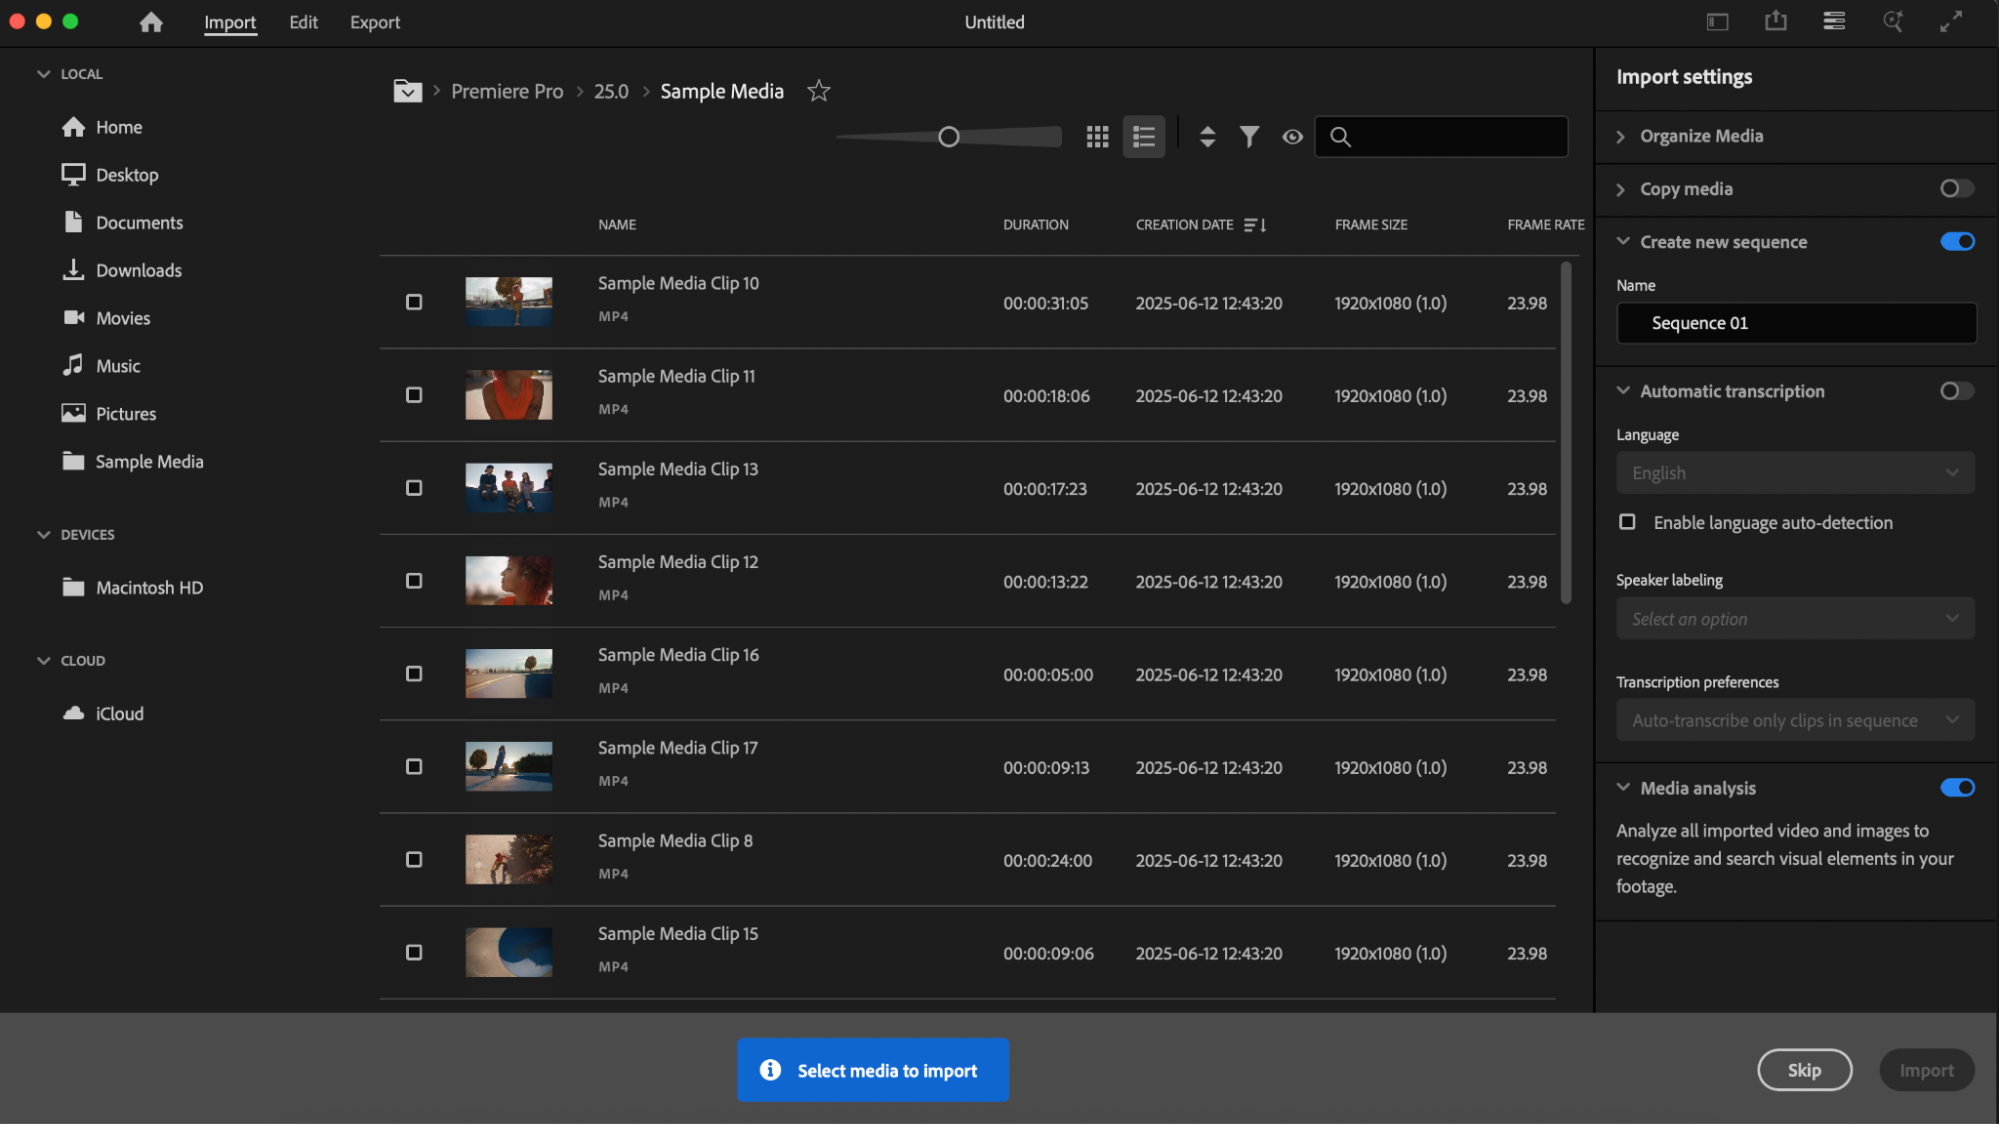The height and width of the screenshot is (1125, 1999).
Task: Toggle full screen video output icon
Action: tap(1950, 22)
